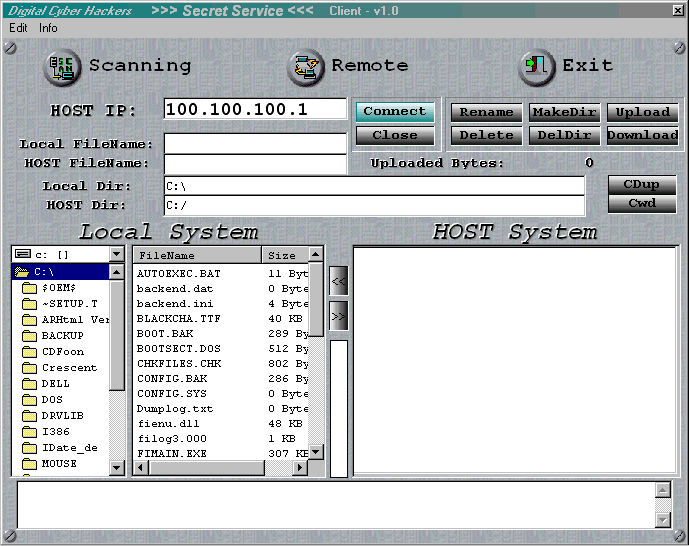The height and width of the screenshot is (546, 689).
Task: Select AUTOEXEC.BAT in the file list
Action: coord(179,273)
